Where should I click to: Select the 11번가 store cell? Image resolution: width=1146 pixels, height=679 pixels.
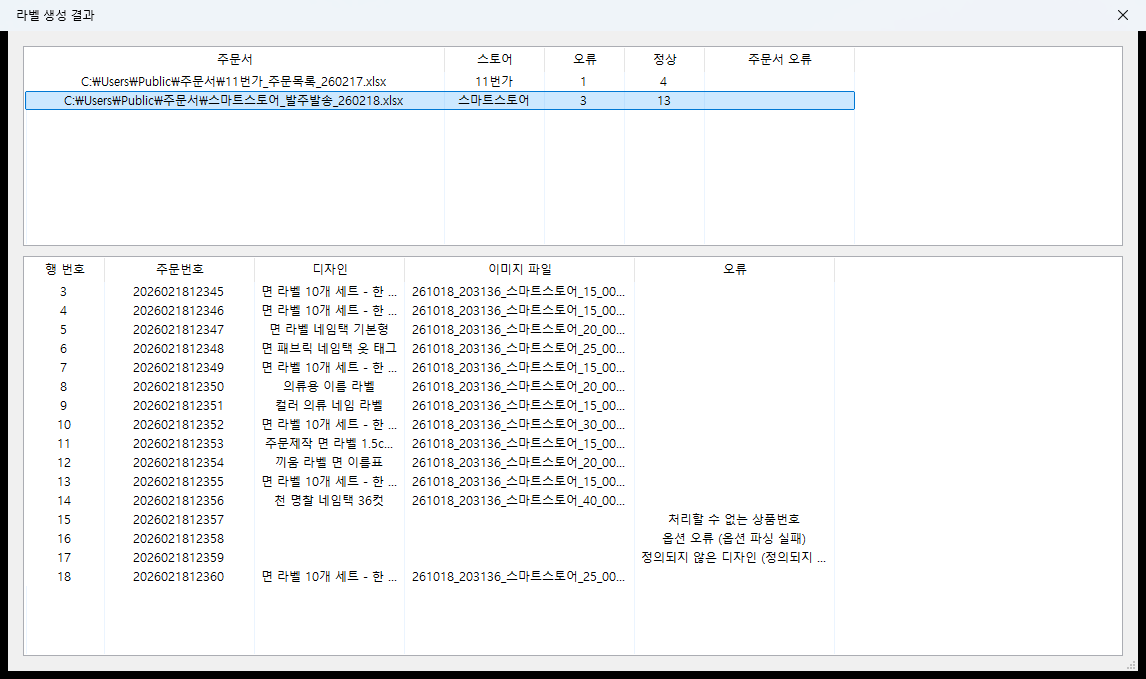494,81
